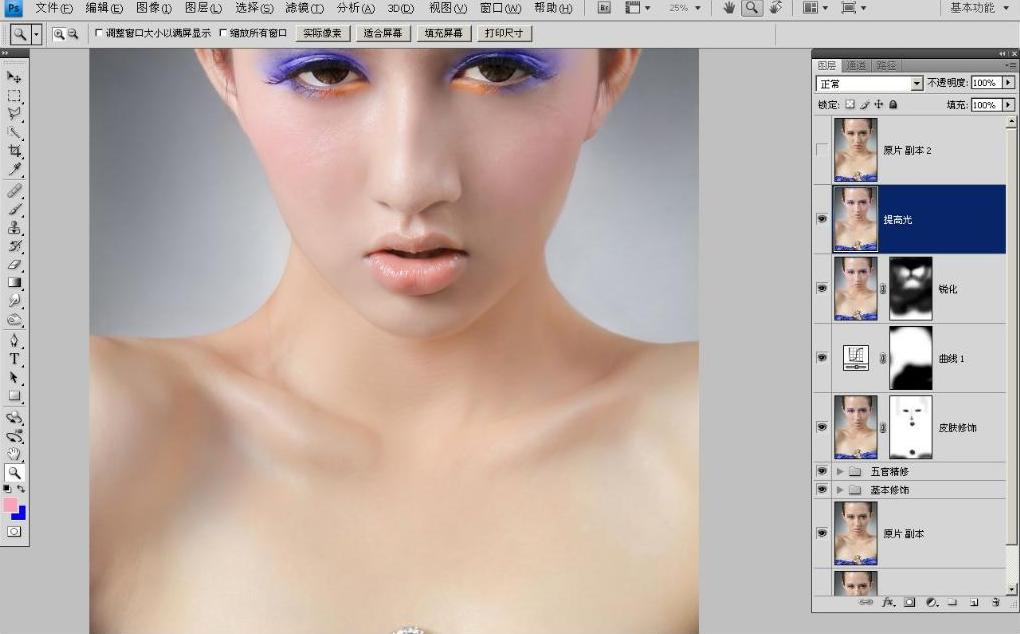The width and height of the screenshot is (1020, 634).
Task: Select the Crop tool
Action: (14, 152)
